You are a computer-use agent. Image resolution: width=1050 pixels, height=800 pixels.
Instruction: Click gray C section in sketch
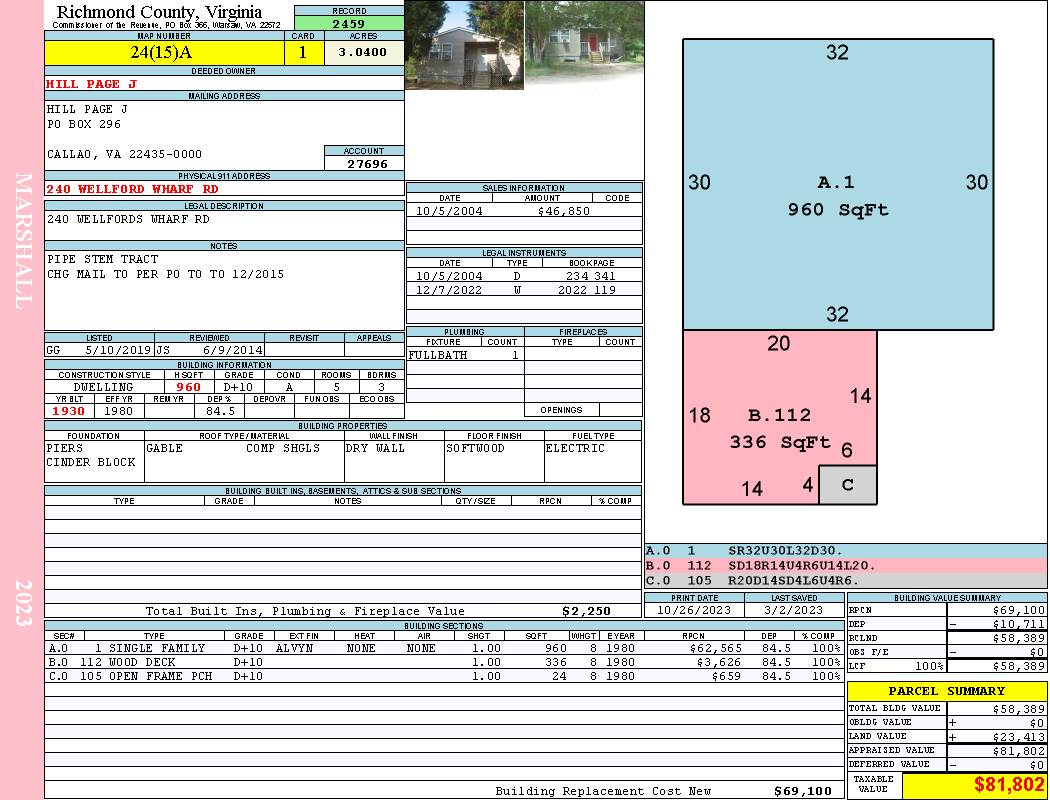[848, 485]
